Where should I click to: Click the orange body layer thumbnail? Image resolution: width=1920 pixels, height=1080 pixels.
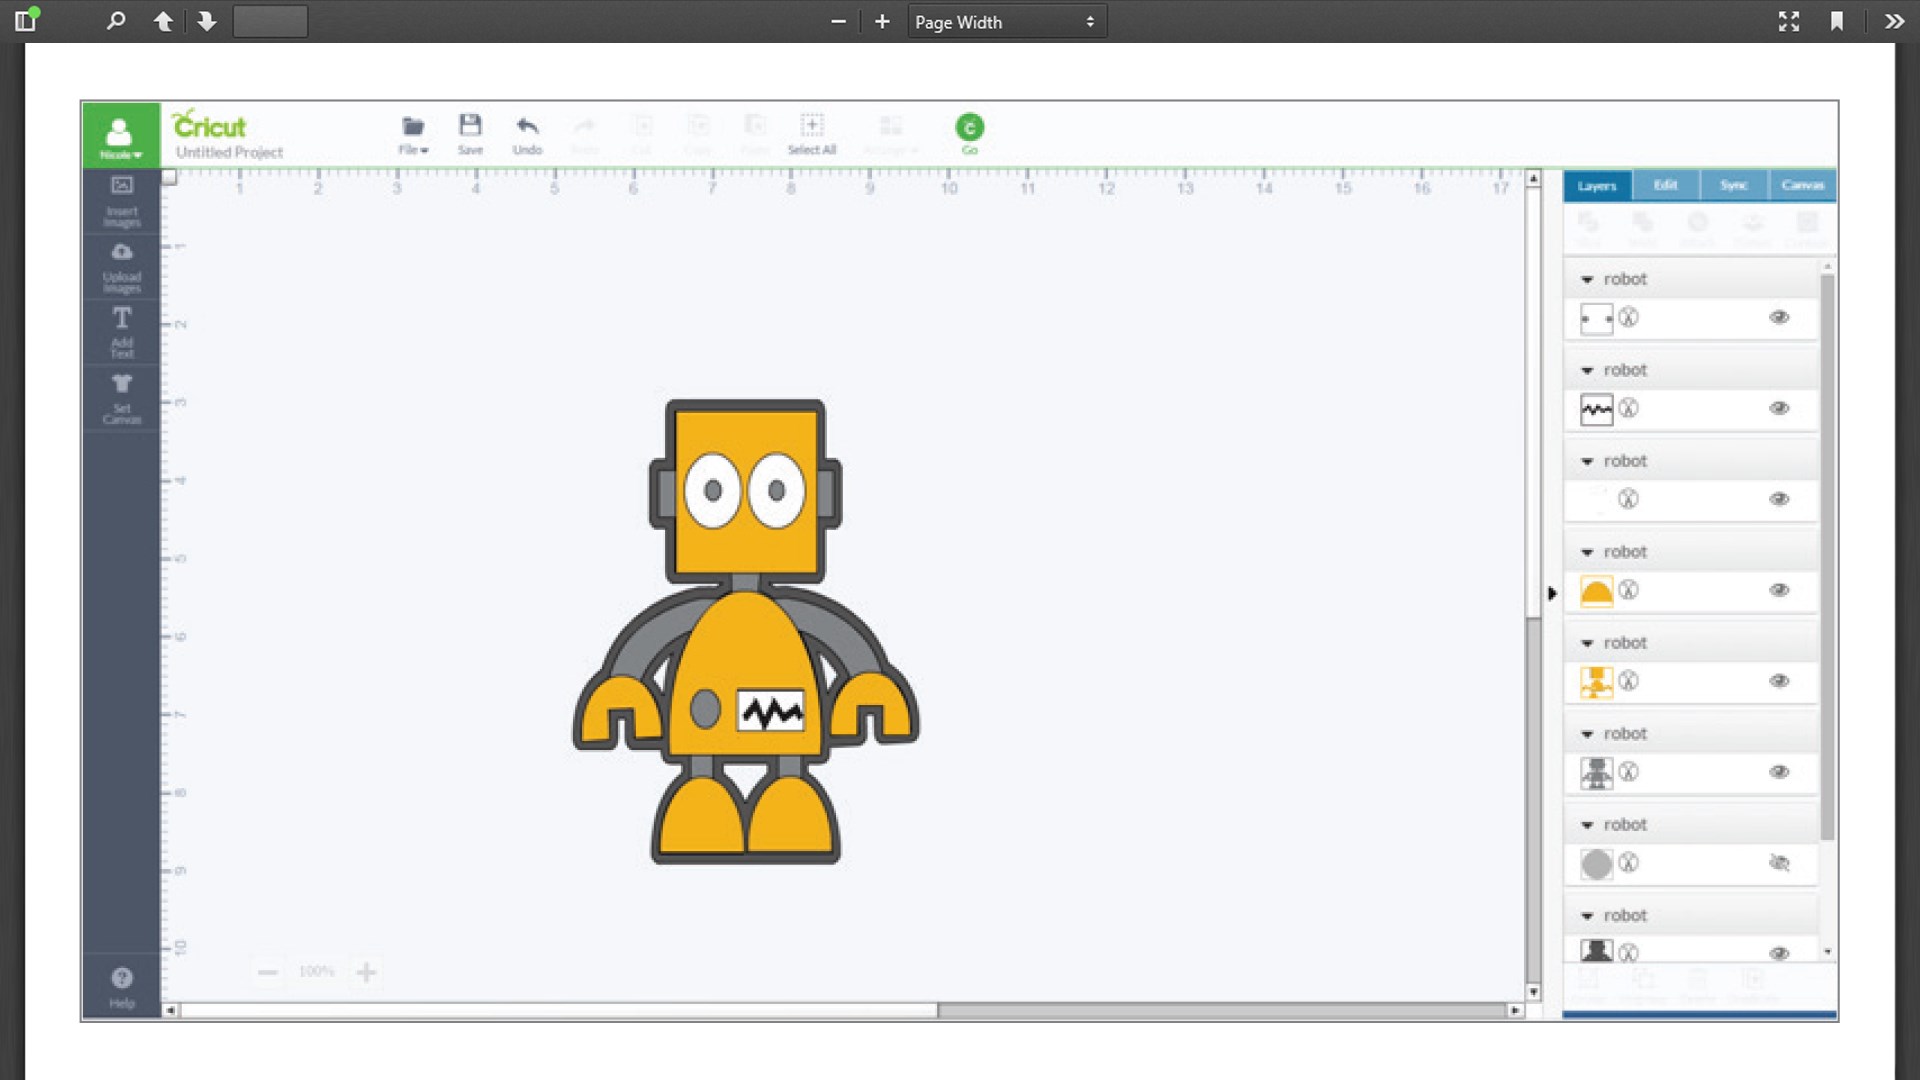[1597, 590]
